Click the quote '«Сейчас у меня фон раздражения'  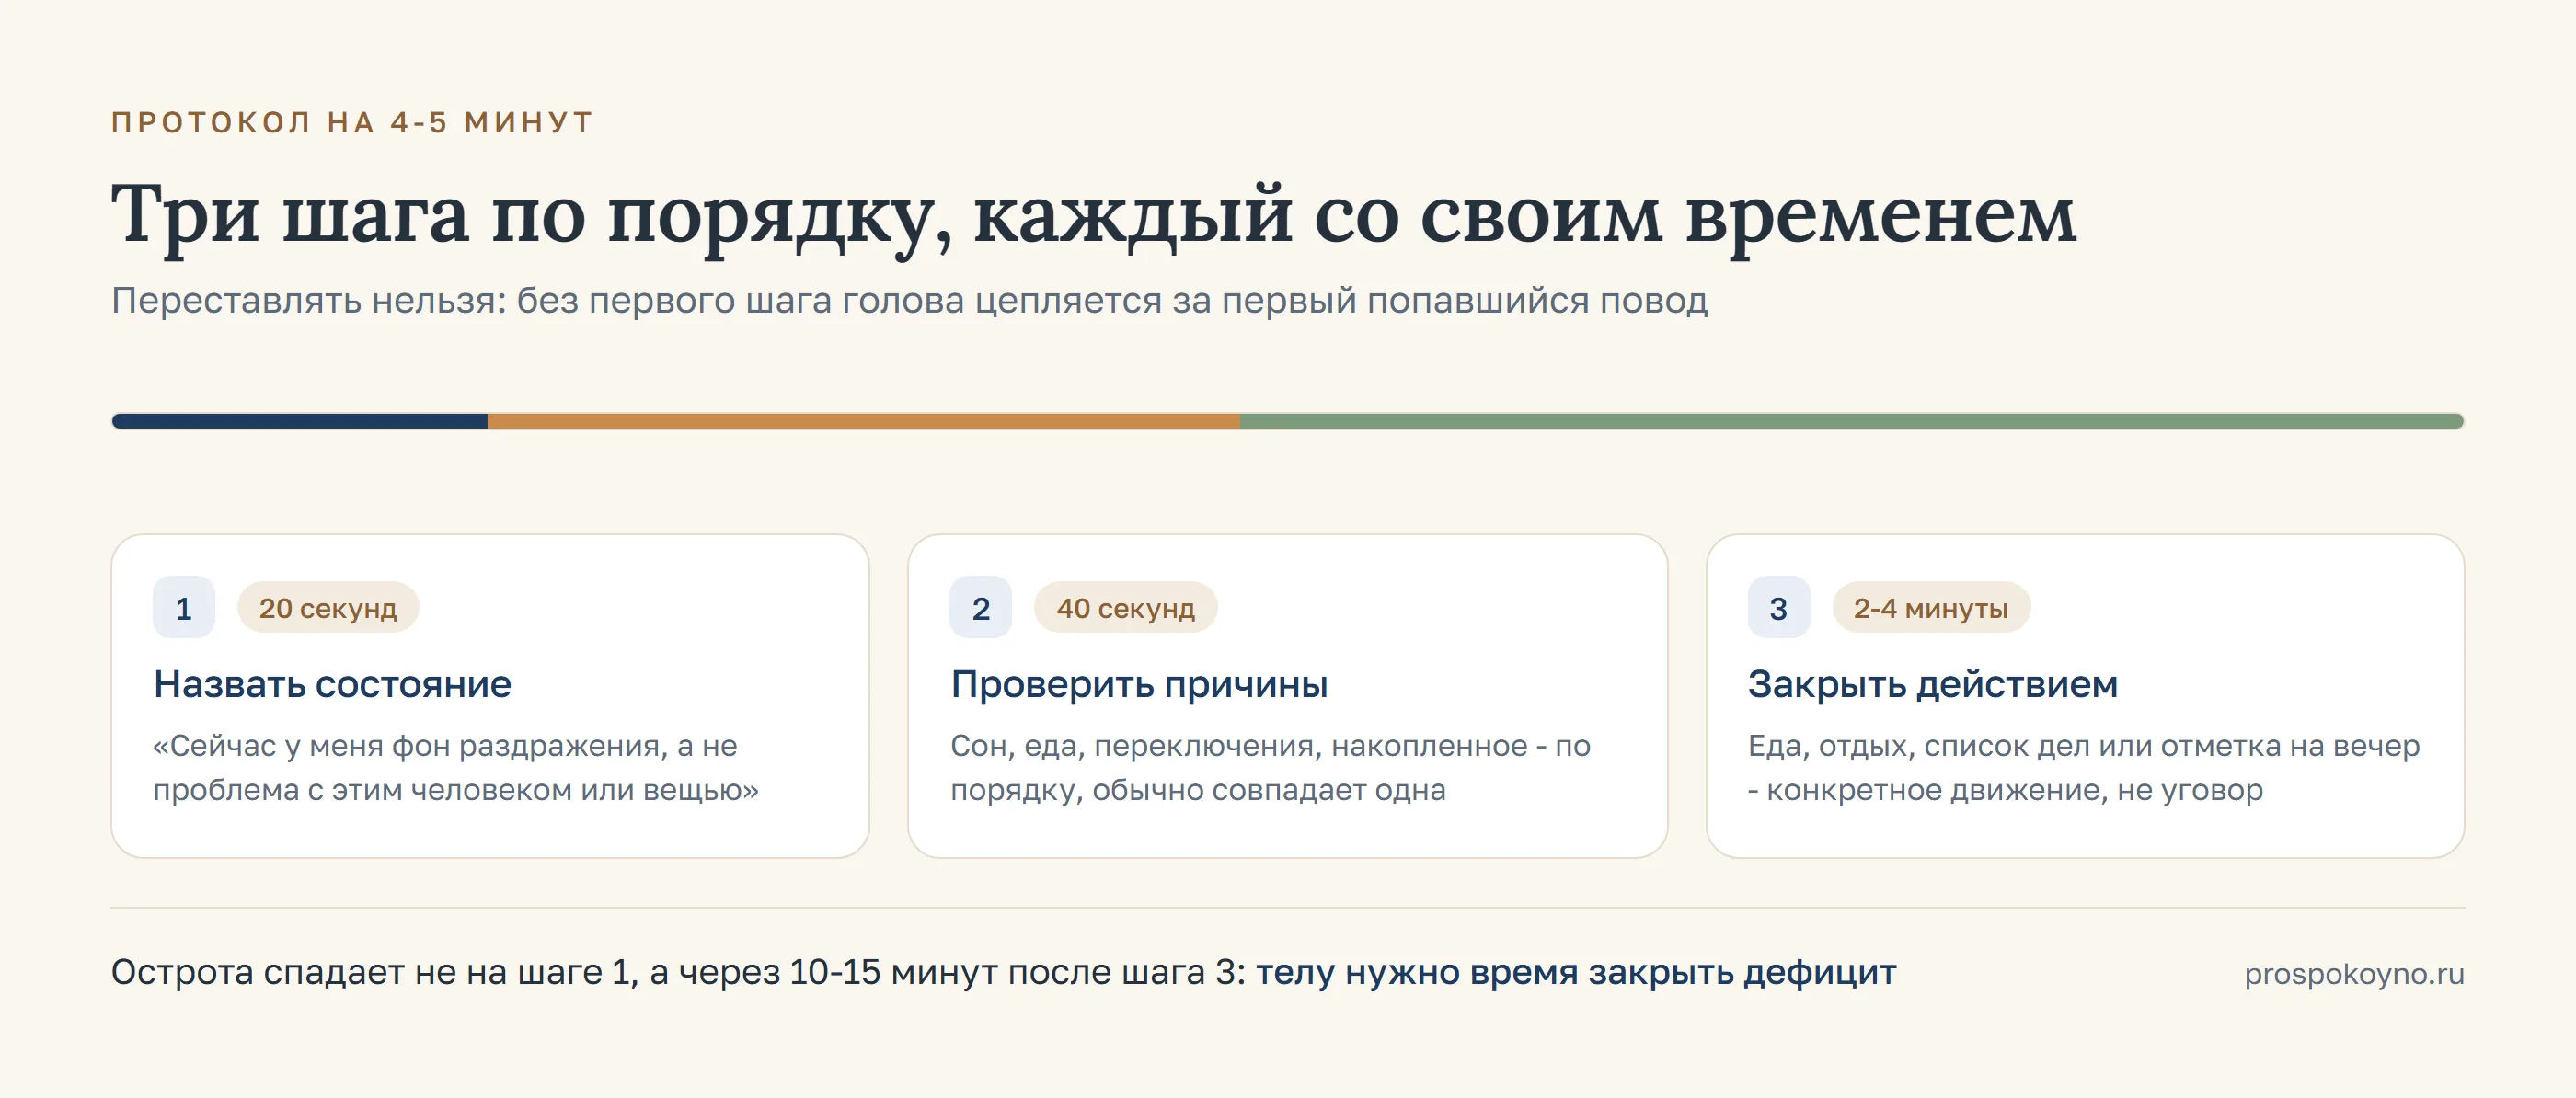(455, 767)
